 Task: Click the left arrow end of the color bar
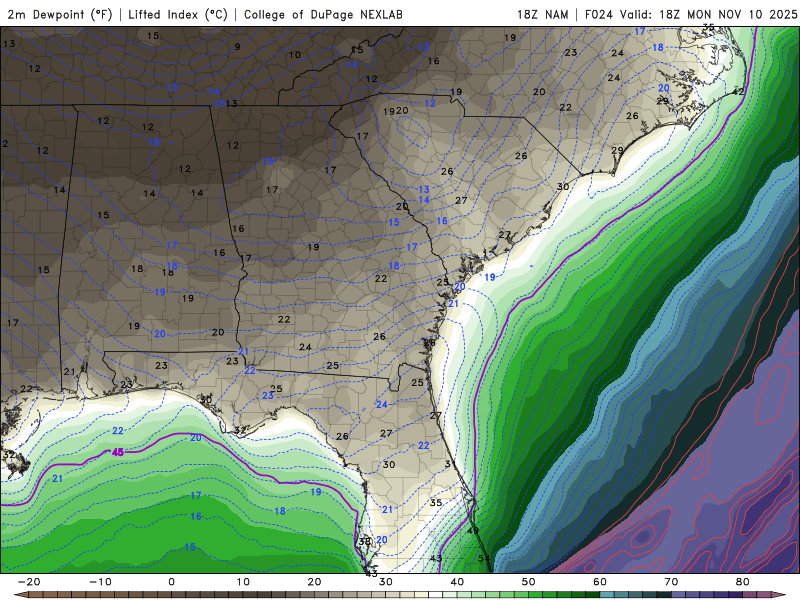(20, 595)
